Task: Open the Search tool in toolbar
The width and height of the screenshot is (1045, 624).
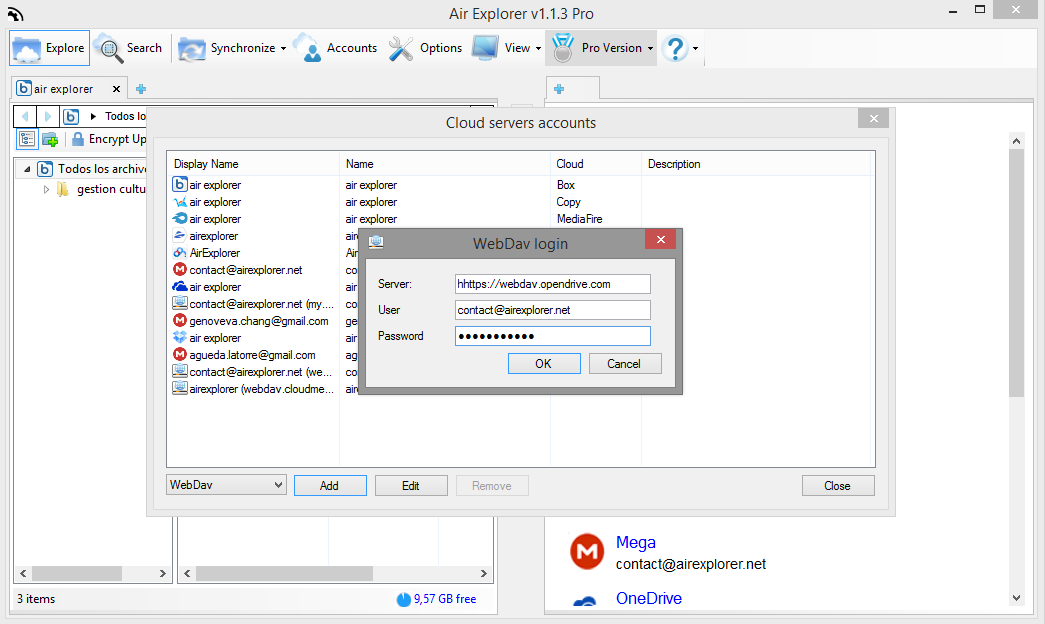Action: [x=128, y=48]
